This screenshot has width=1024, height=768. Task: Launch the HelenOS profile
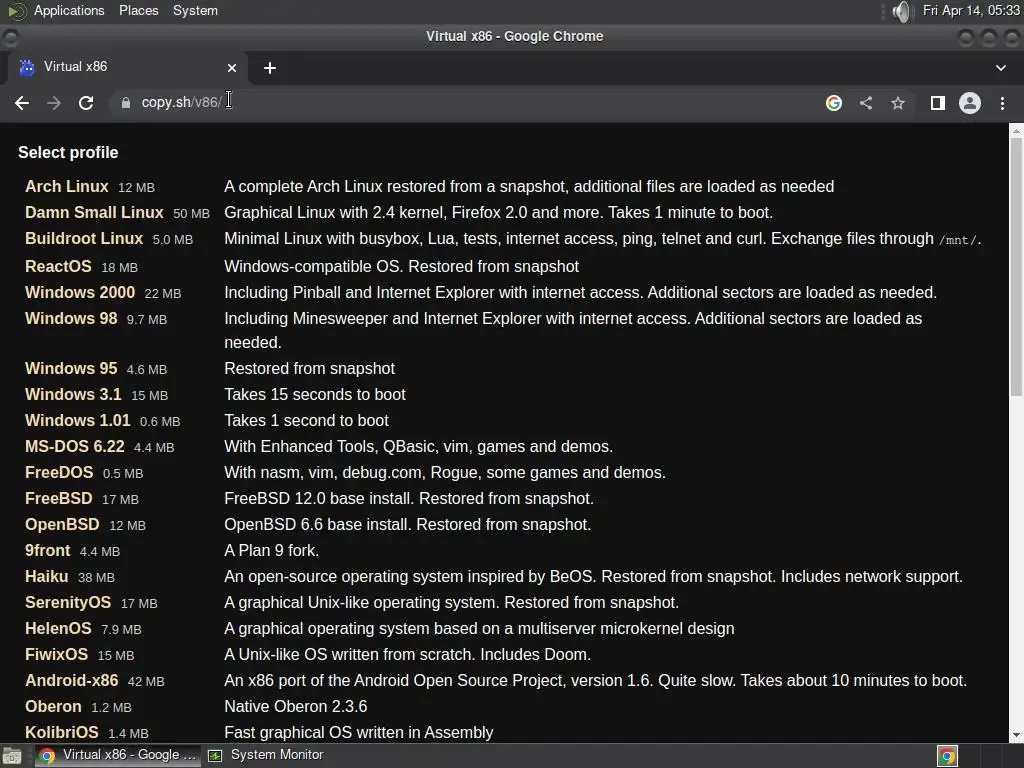(58, 629)
